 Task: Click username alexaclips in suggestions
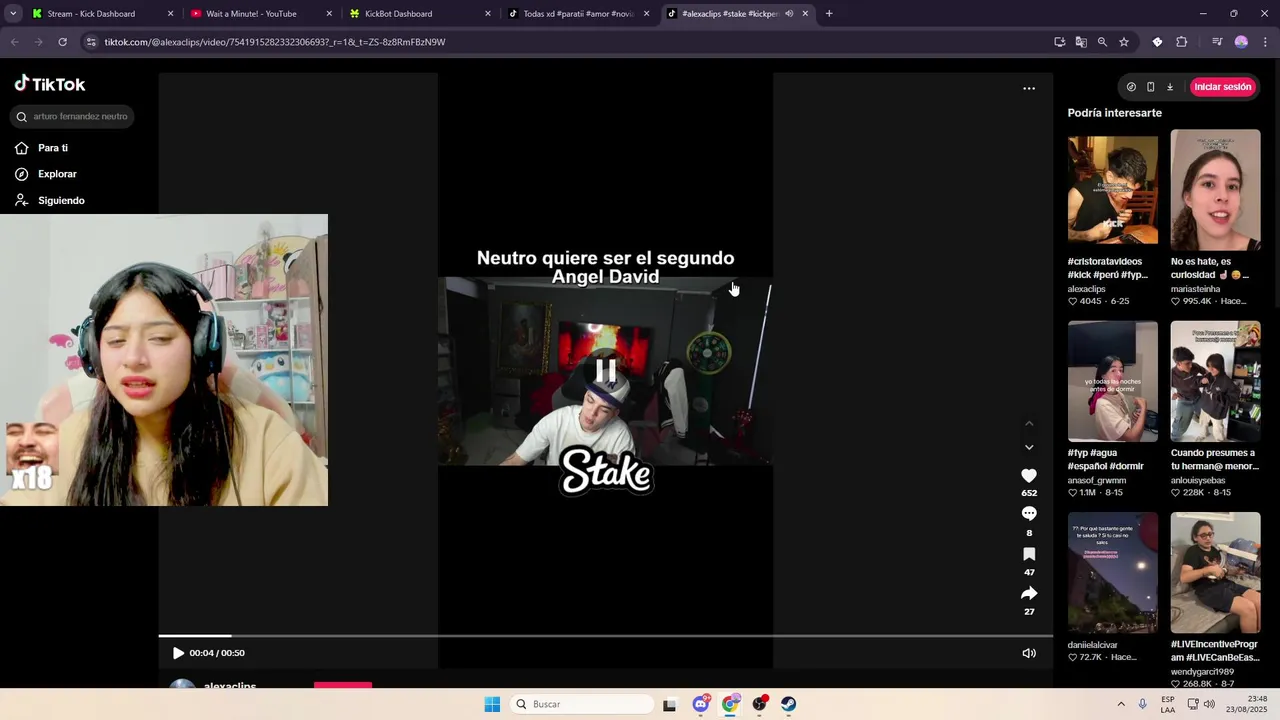1086,289
